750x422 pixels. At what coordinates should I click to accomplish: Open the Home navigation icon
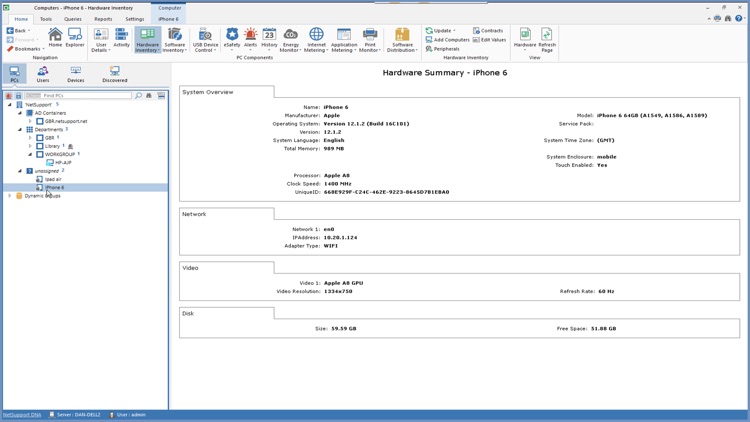pyautogui.click(x=55, y=37)
